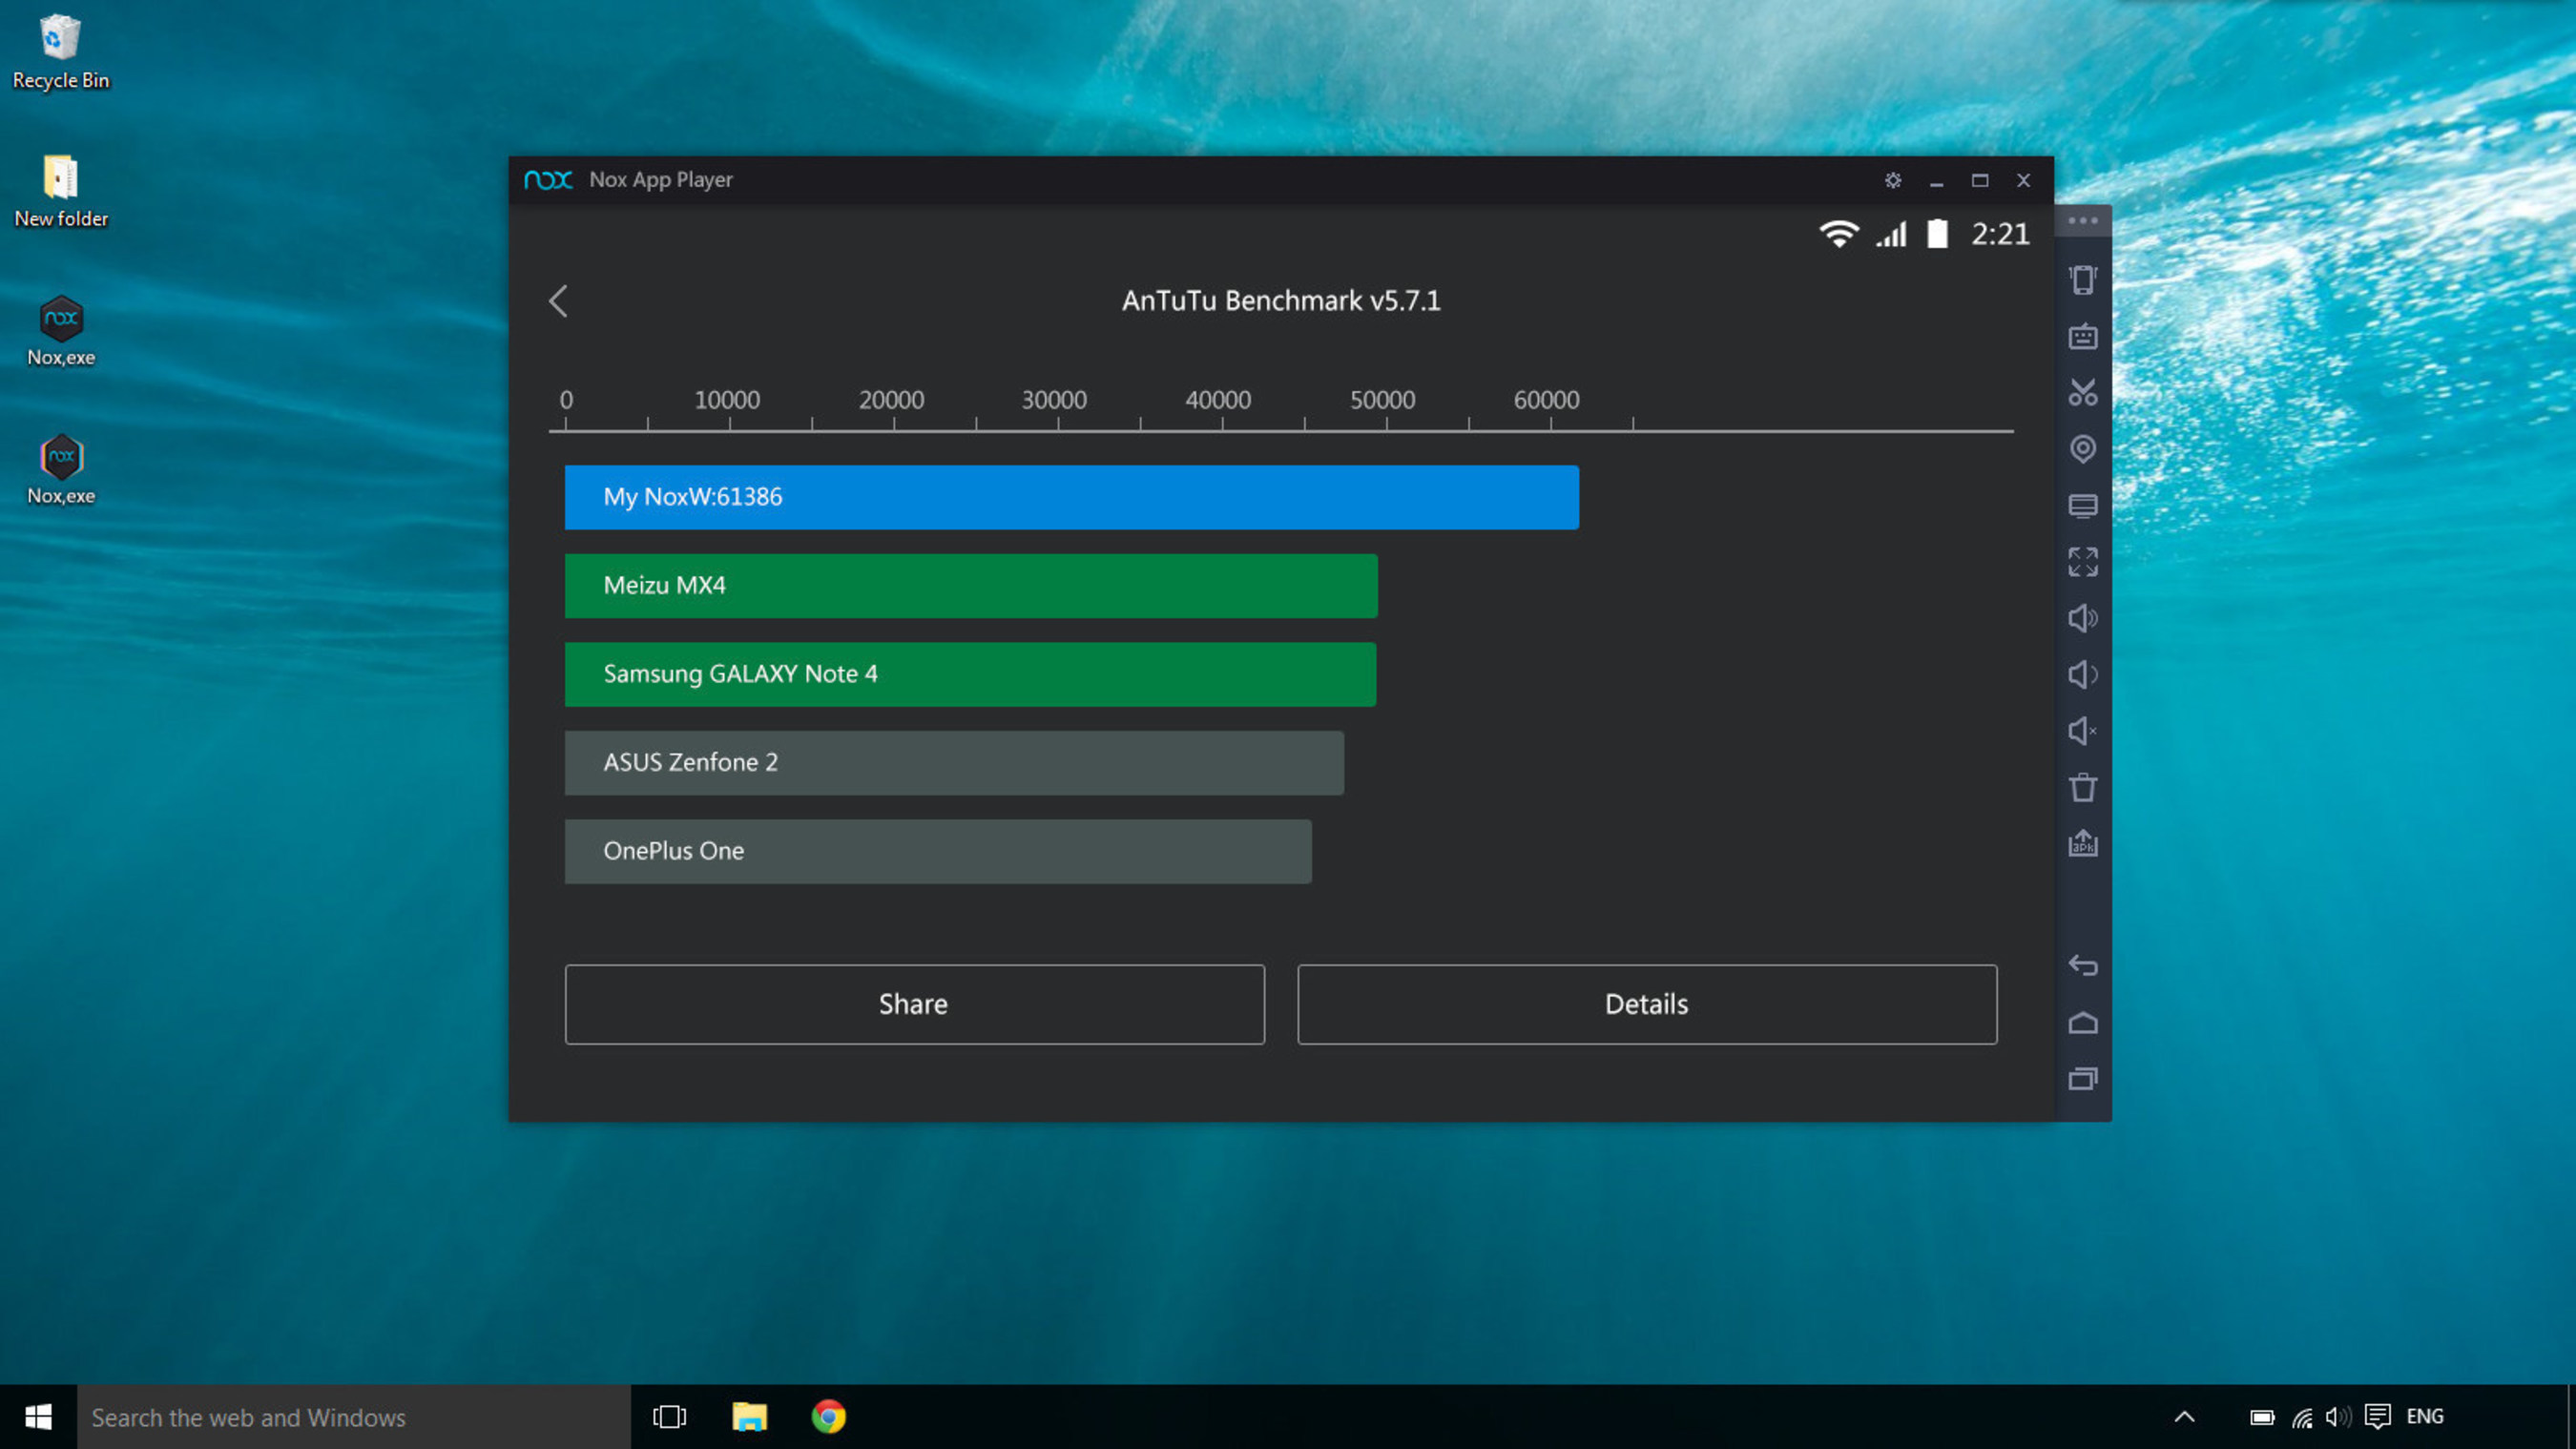The image size is (2576, 1449).
Task: Click the Details button
Action: coord(1646,1004)
